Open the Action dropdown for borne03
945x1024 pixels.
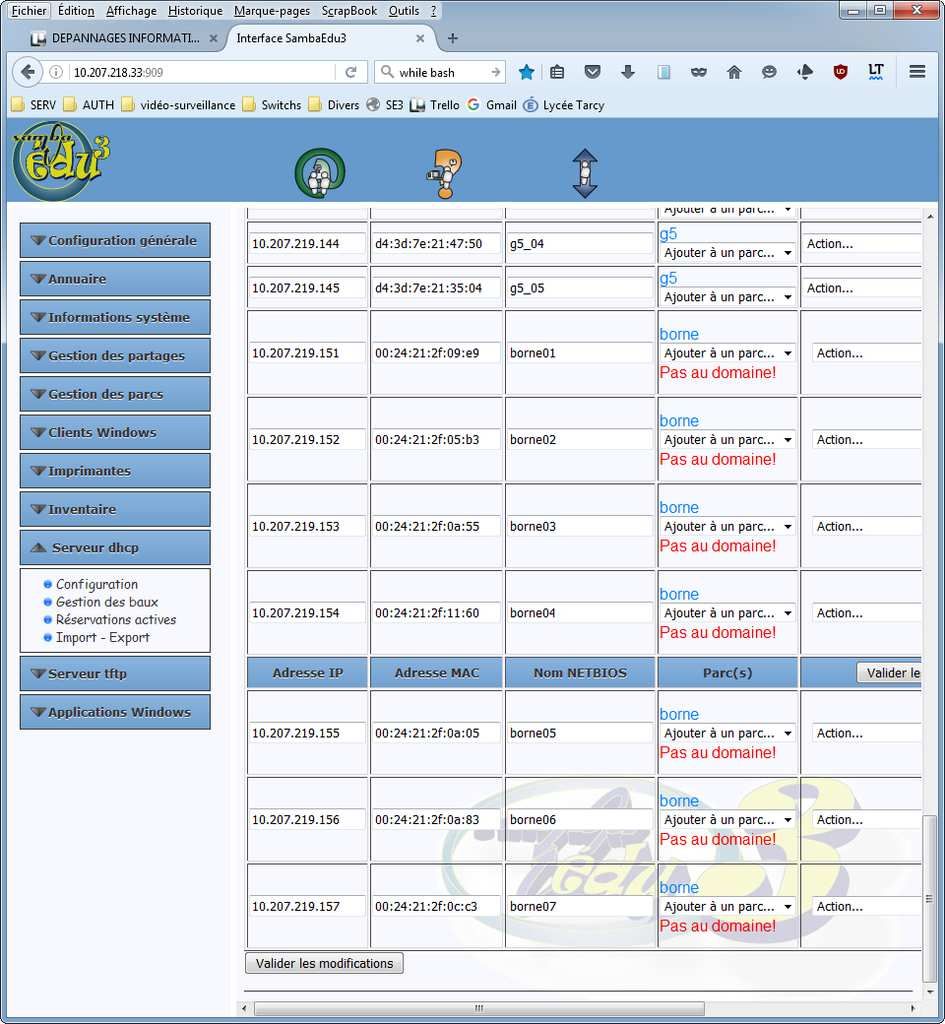(867, 526)
